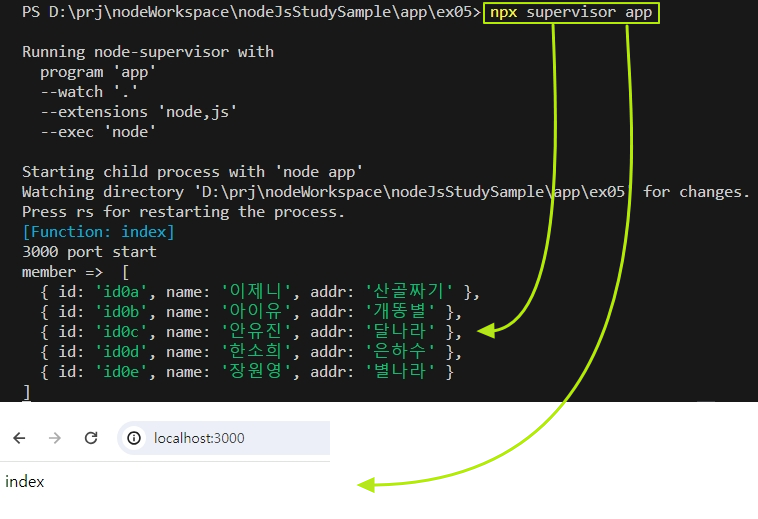Click the "program 'app'" line
Image resolution: width=758 pixels, height=519 pixels.
tap(98, 72)
